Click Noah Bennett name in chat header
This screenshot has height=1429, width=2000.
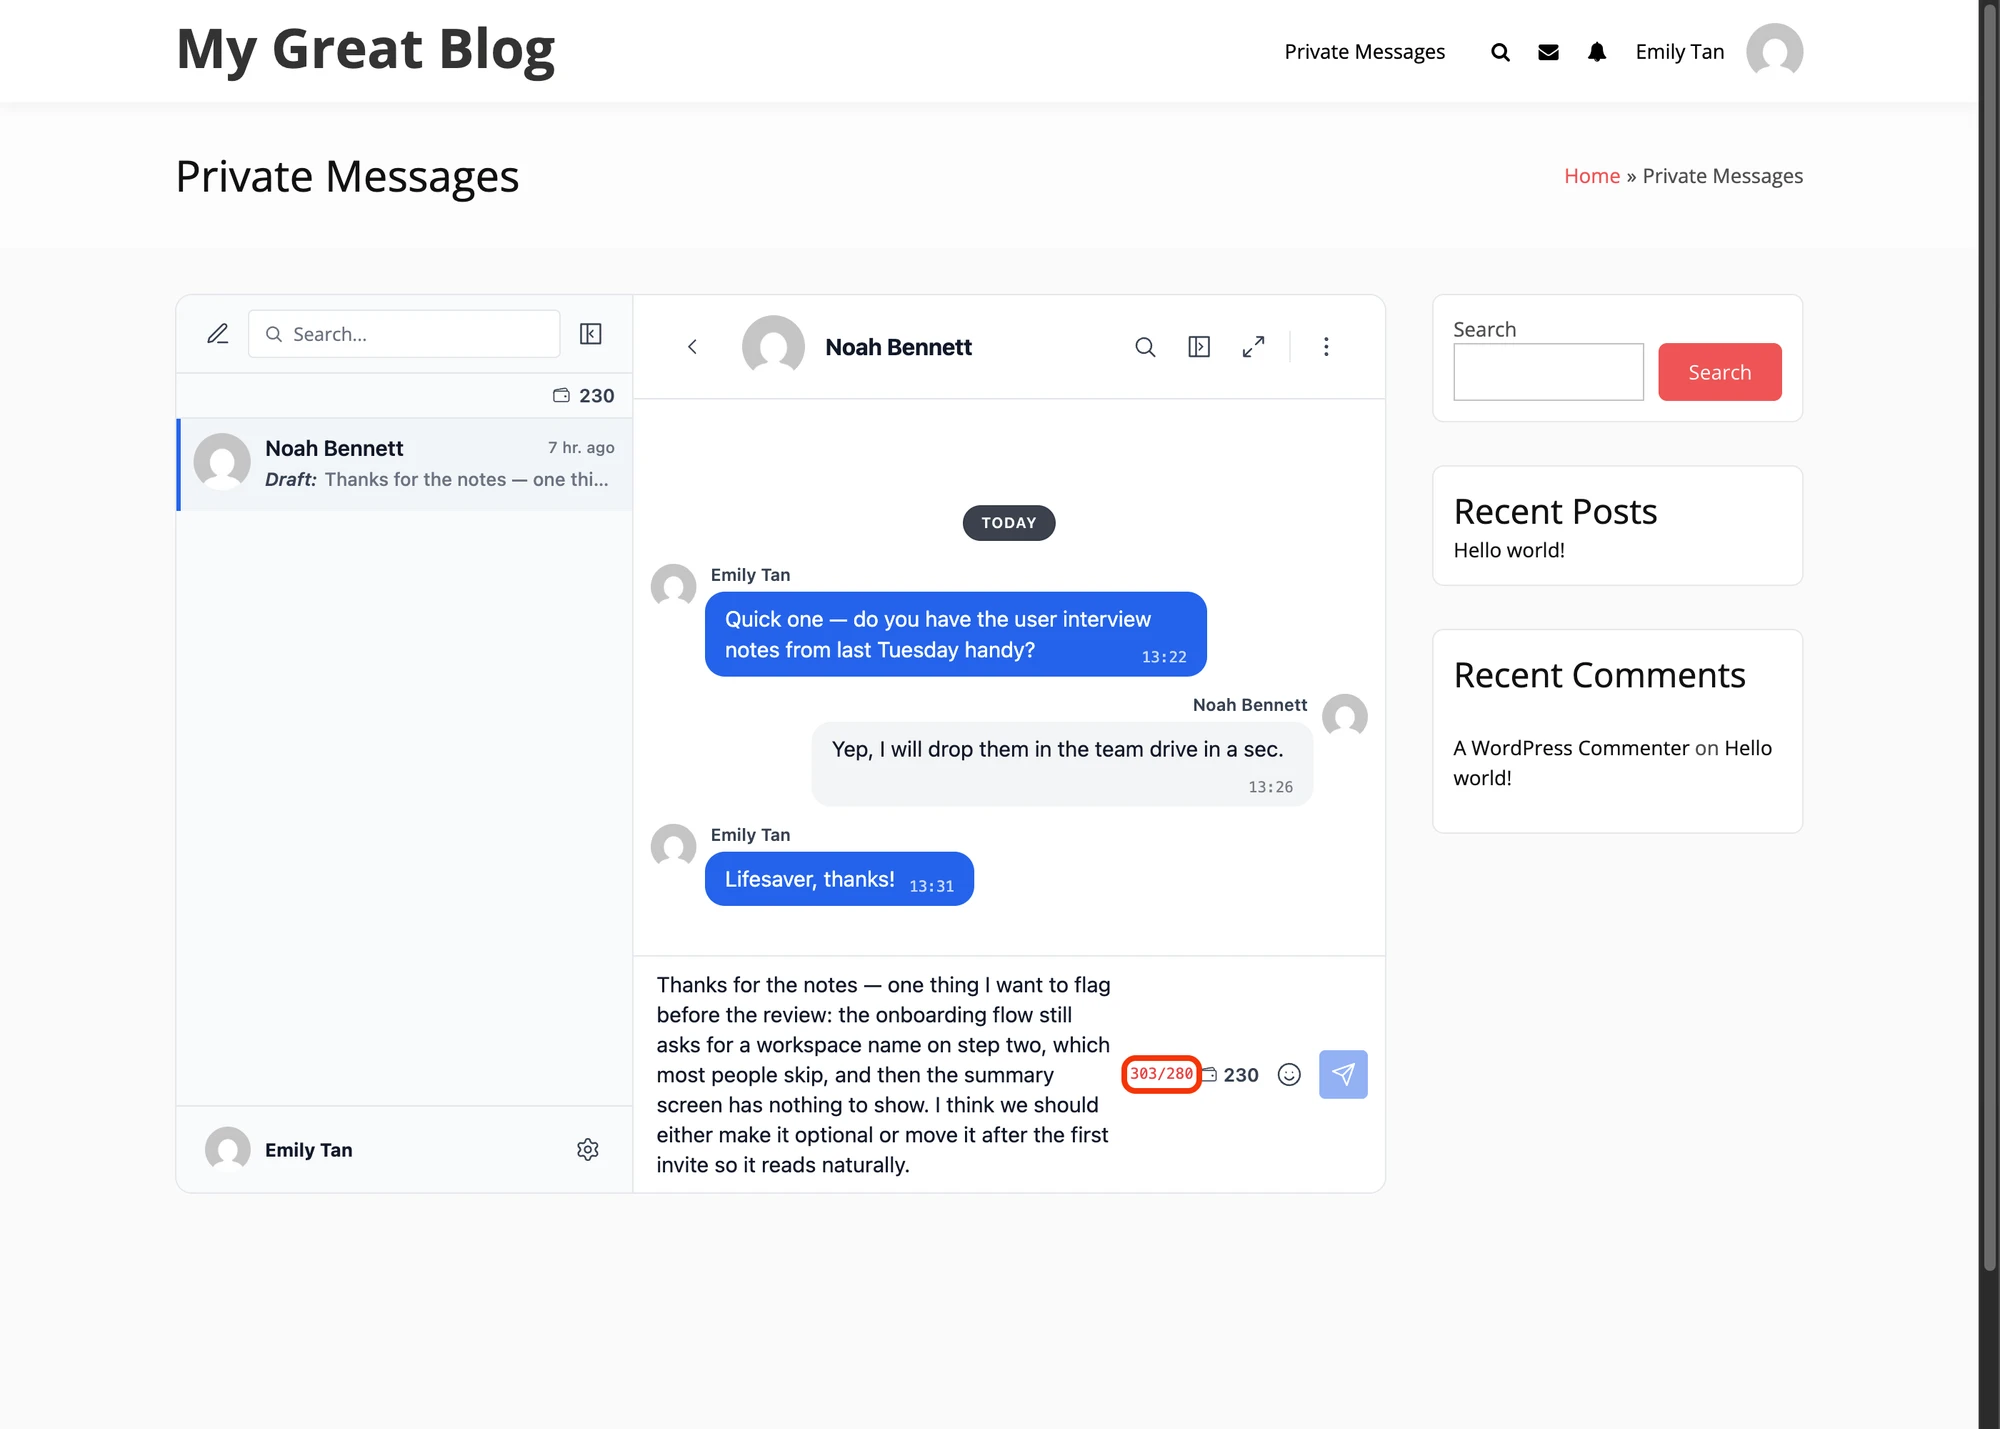(x=898, y=347)
